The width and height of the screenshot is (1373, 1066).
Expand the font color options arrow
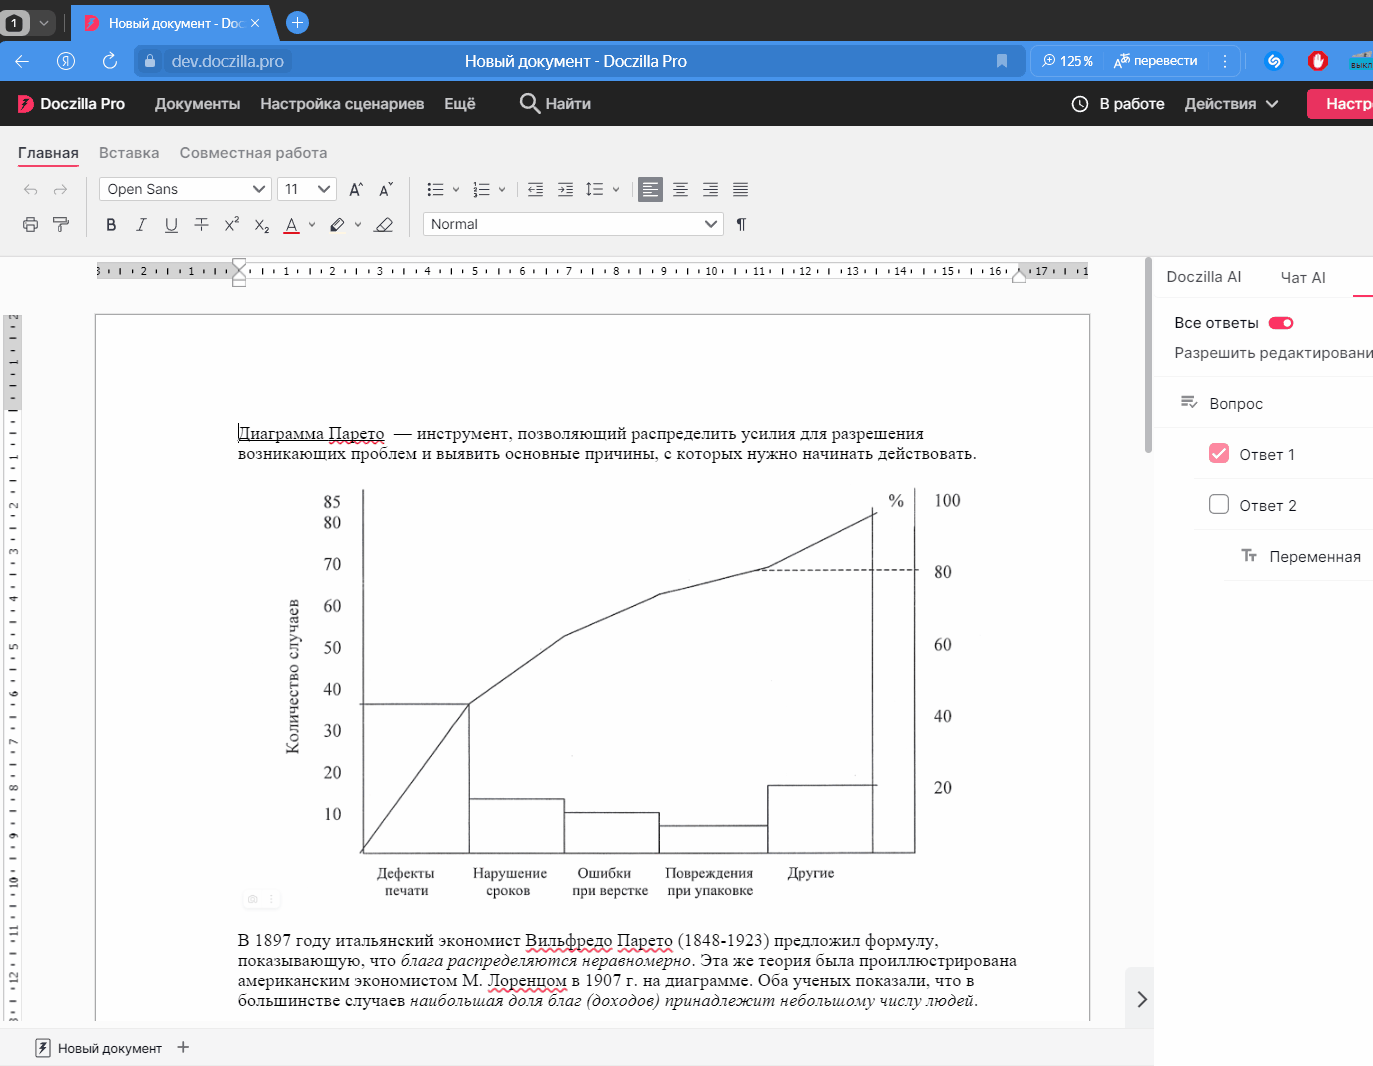[312, 225]
